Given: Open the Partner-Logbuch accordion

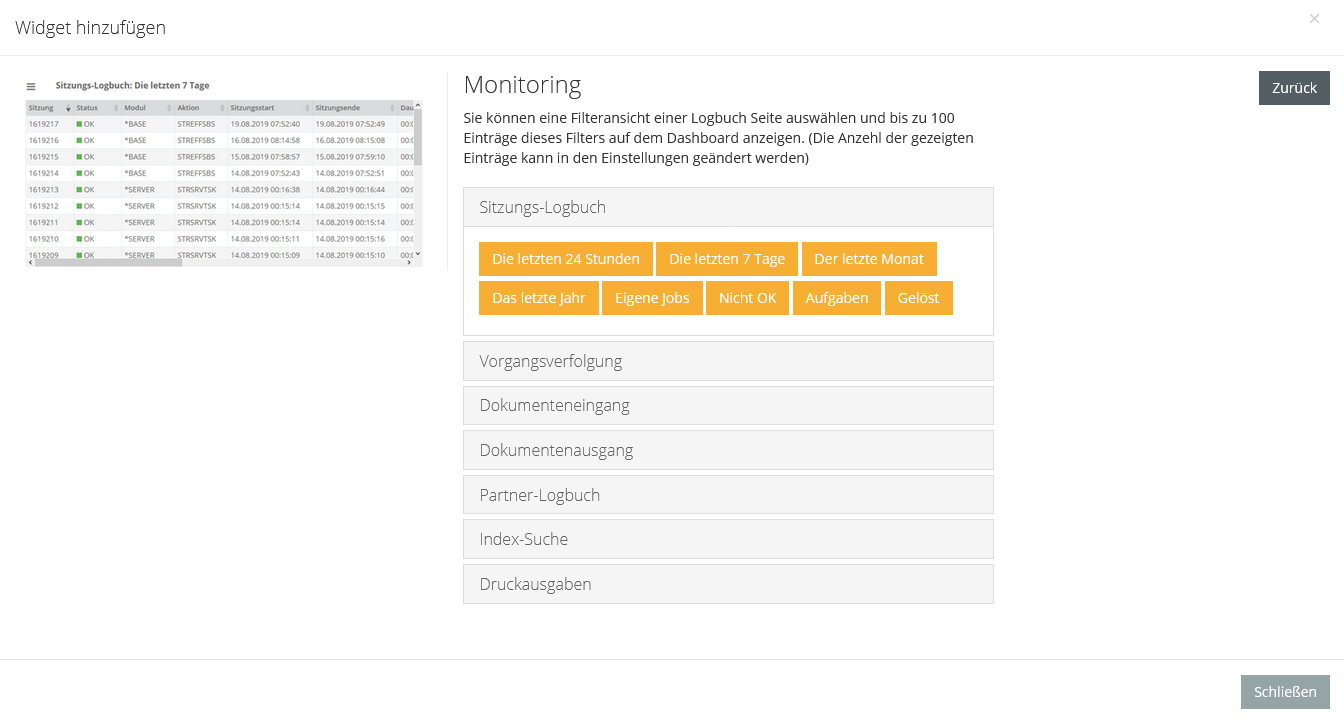Looking at the screenshot, I should coord(728,495).
